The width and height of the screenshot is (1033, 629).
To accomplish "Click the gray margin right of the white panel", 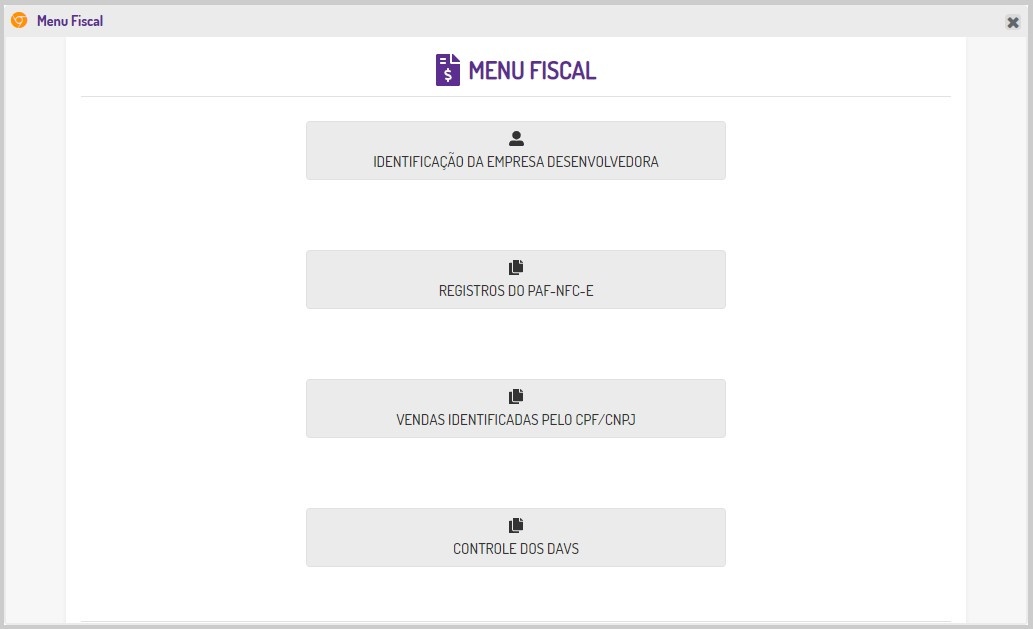I will (x=996, y=330).
